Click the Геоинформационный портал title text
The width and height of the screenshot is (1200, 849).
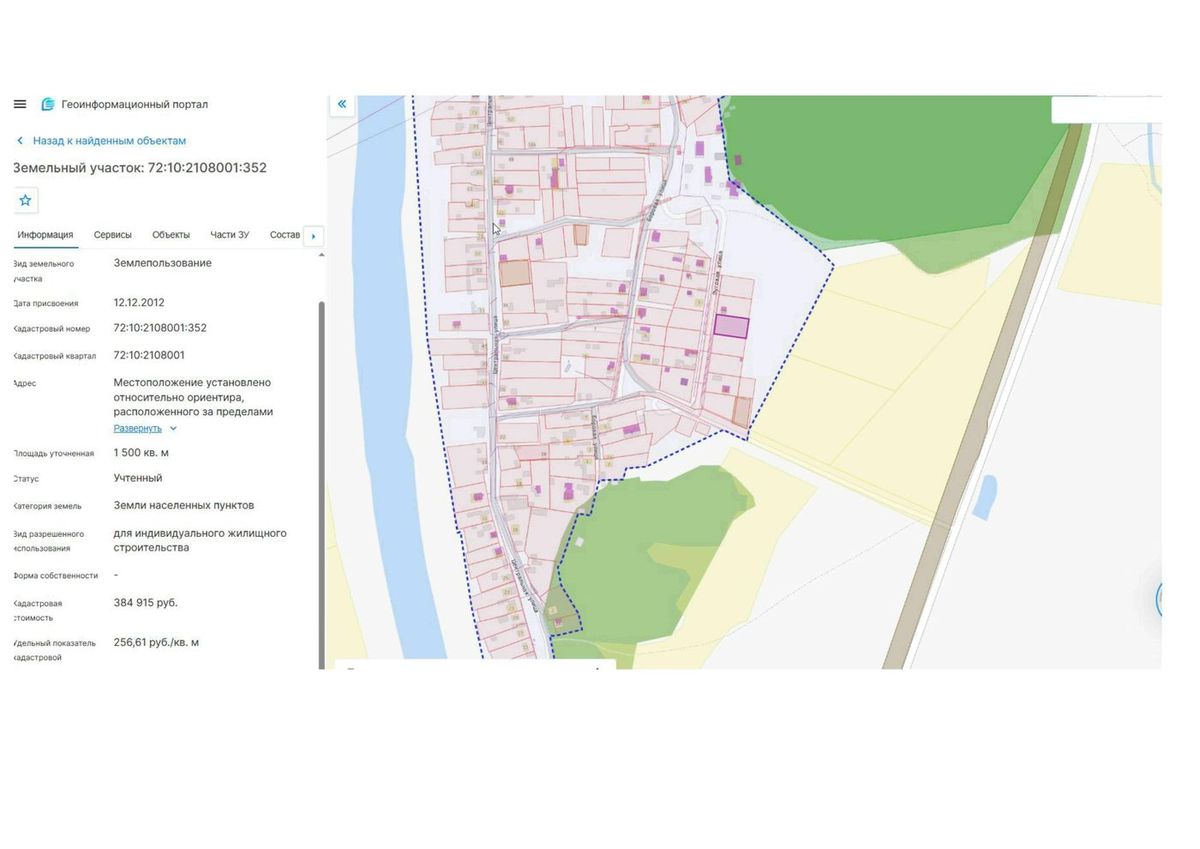[135, 104]
